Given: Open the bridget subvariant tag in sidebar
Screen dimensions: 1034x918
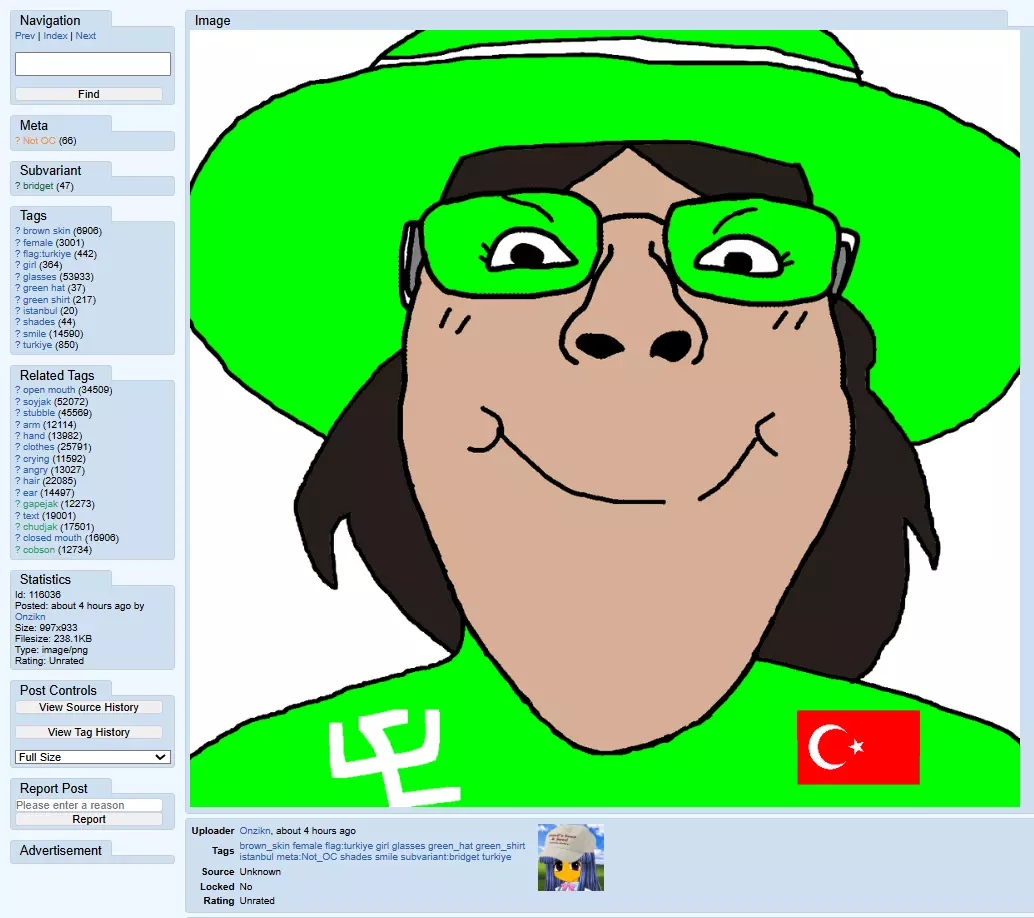Looking at the screenshot, I should 38,186.
